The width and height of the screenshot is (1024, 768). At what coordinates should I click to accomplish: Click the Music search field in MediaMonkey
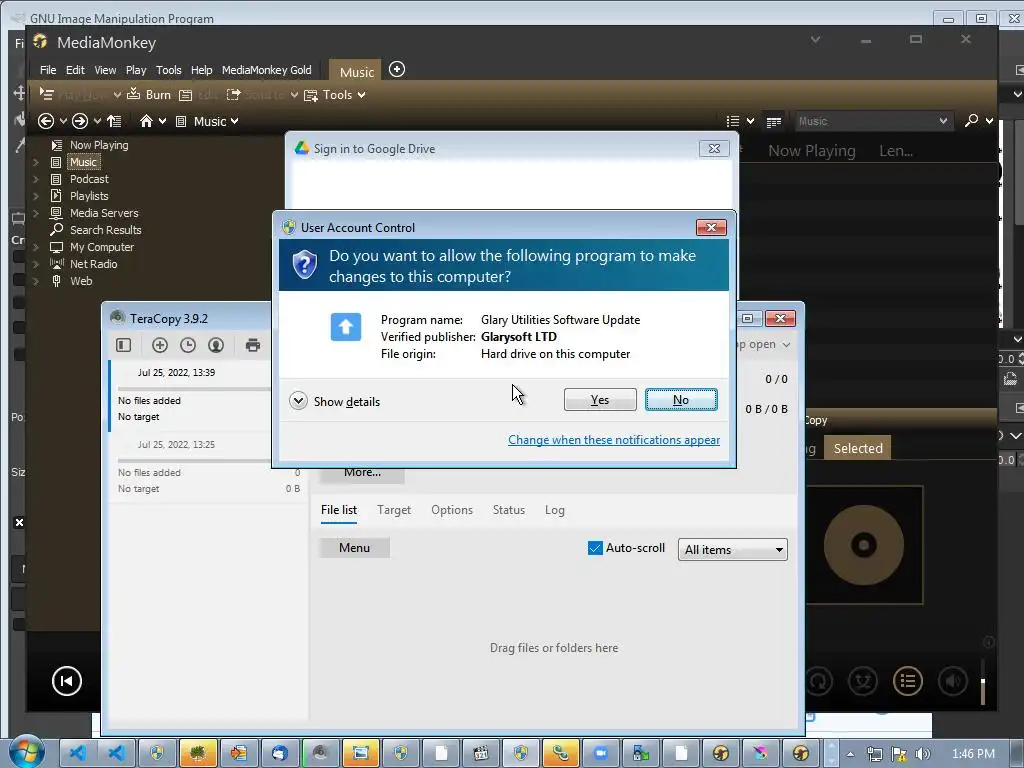coord(872,121)
